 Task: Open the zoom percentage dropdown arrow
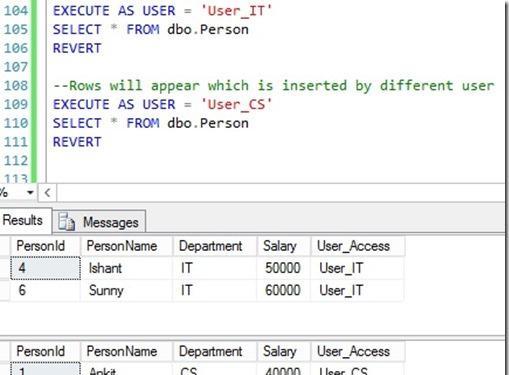coord(30,192)
